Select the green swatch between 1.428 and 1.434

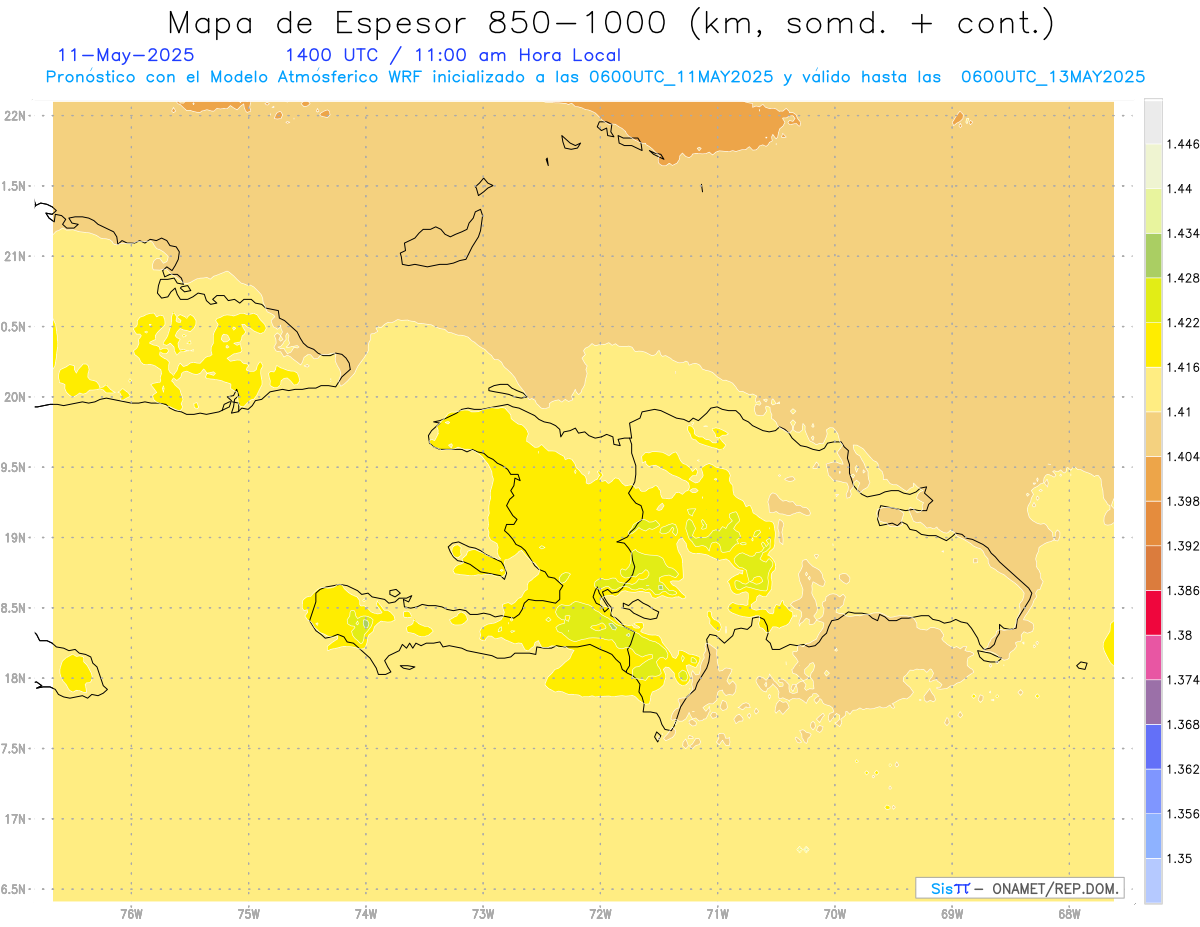[1153, 255]
